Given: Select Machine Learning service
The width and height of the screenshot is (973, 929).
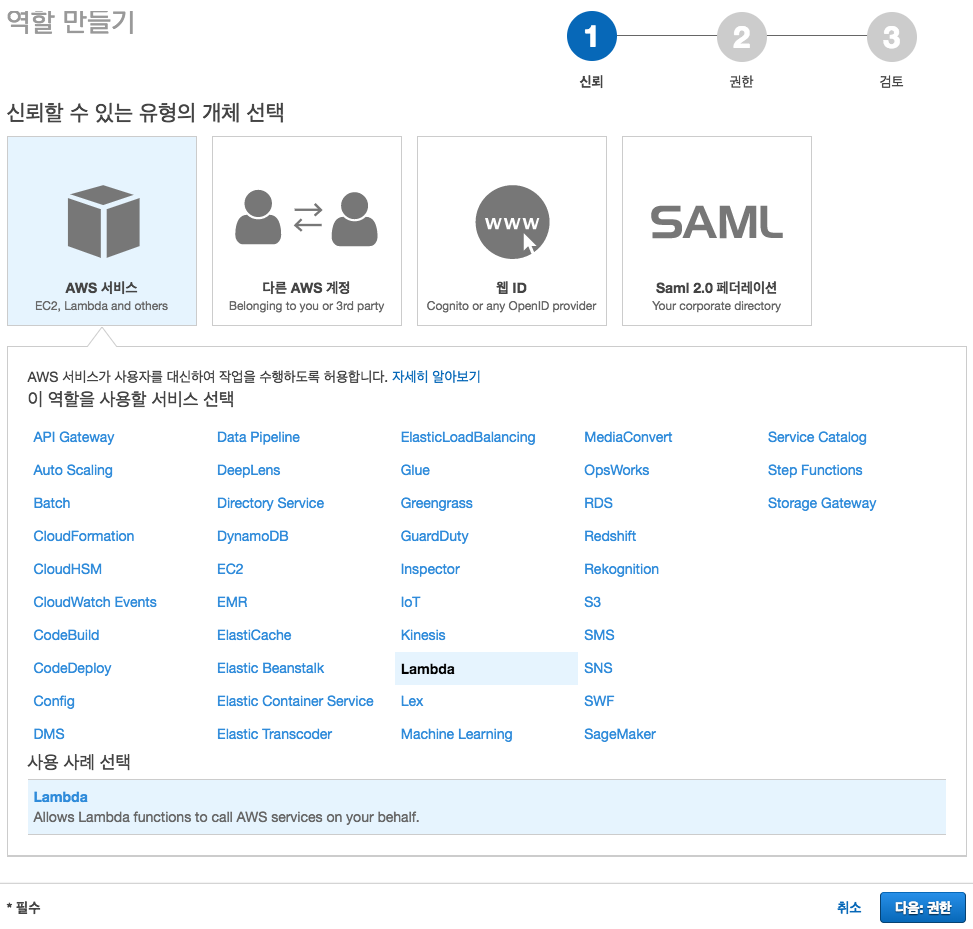Looking at the screenshot, I should point(457,734).
